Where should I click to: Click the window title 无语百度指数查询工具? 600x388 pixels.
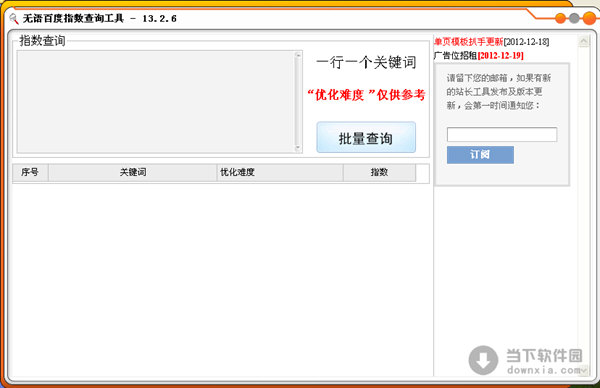(73, 18)
